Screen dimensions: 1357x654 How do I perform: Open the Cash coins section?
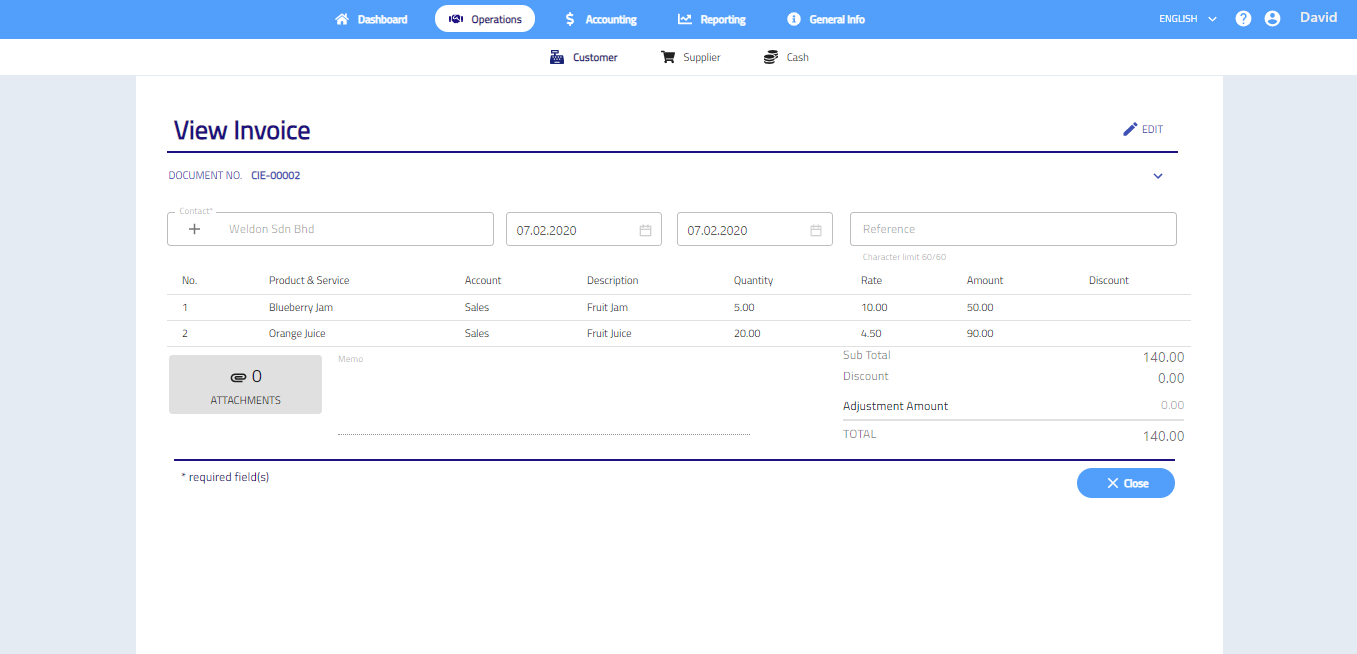[786, 57]
